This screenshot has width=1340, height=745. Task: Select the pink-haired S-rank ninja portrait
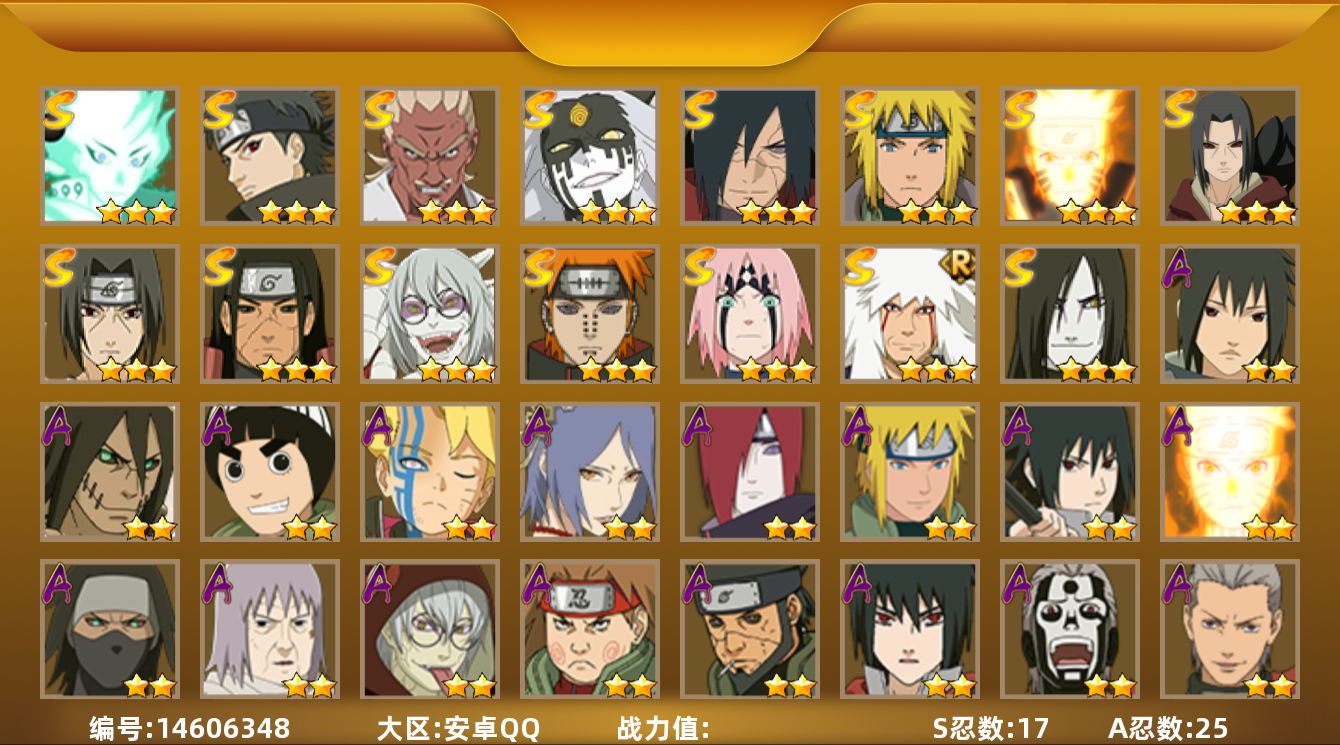[750, 314]
